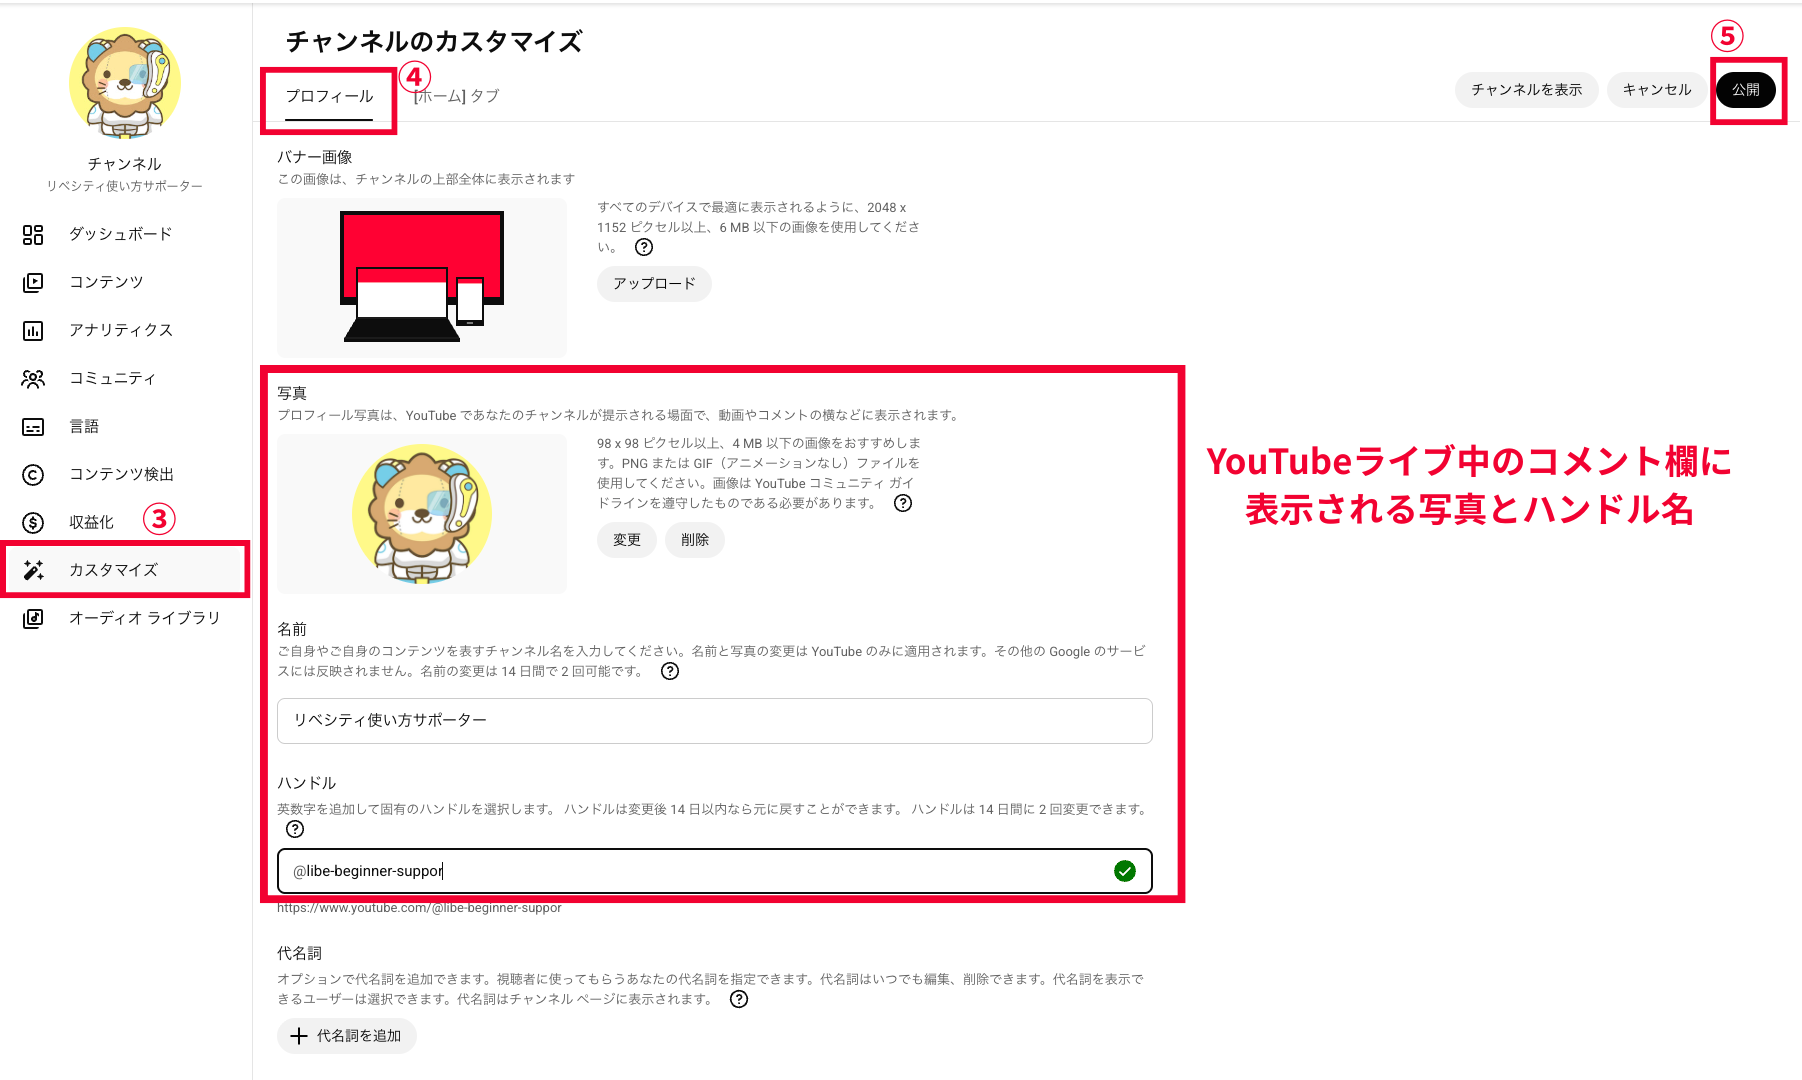Click the help icon under the ハンドル description
This screenshot has width=1802, height=1080.
295,829
